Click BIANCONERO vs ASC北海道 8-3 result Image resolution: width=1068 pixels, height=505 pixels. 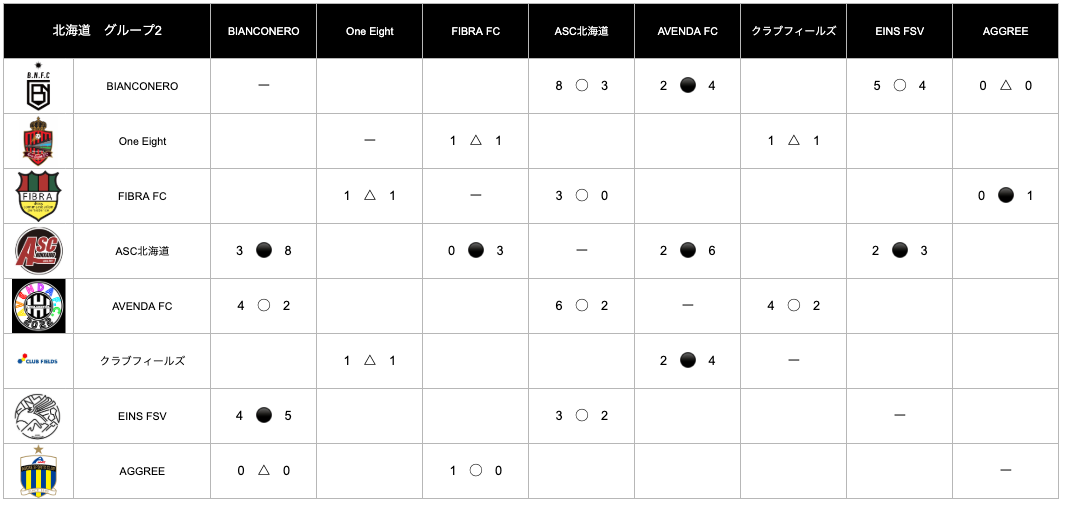pyautogui.click(x=581, y=87)
